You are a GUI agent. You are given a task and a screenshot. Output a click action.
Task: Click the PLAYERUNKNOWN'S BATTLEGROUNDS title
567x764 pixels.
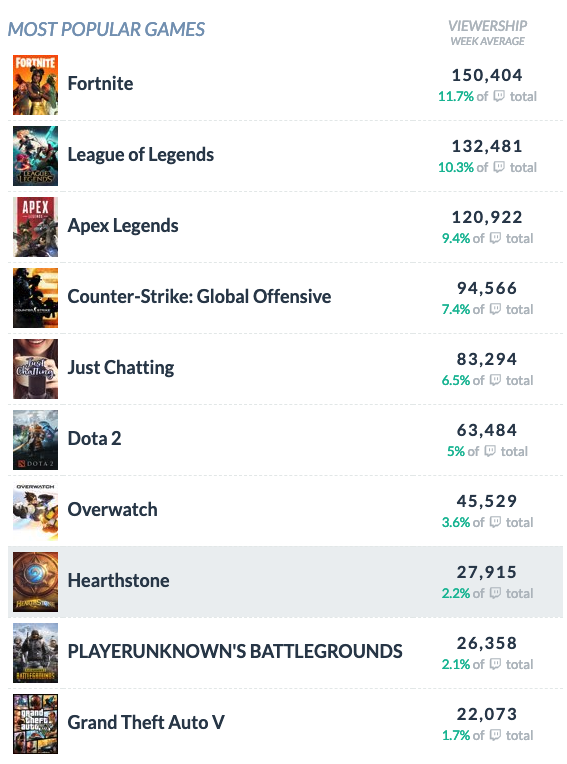click(x=235, y=651)
